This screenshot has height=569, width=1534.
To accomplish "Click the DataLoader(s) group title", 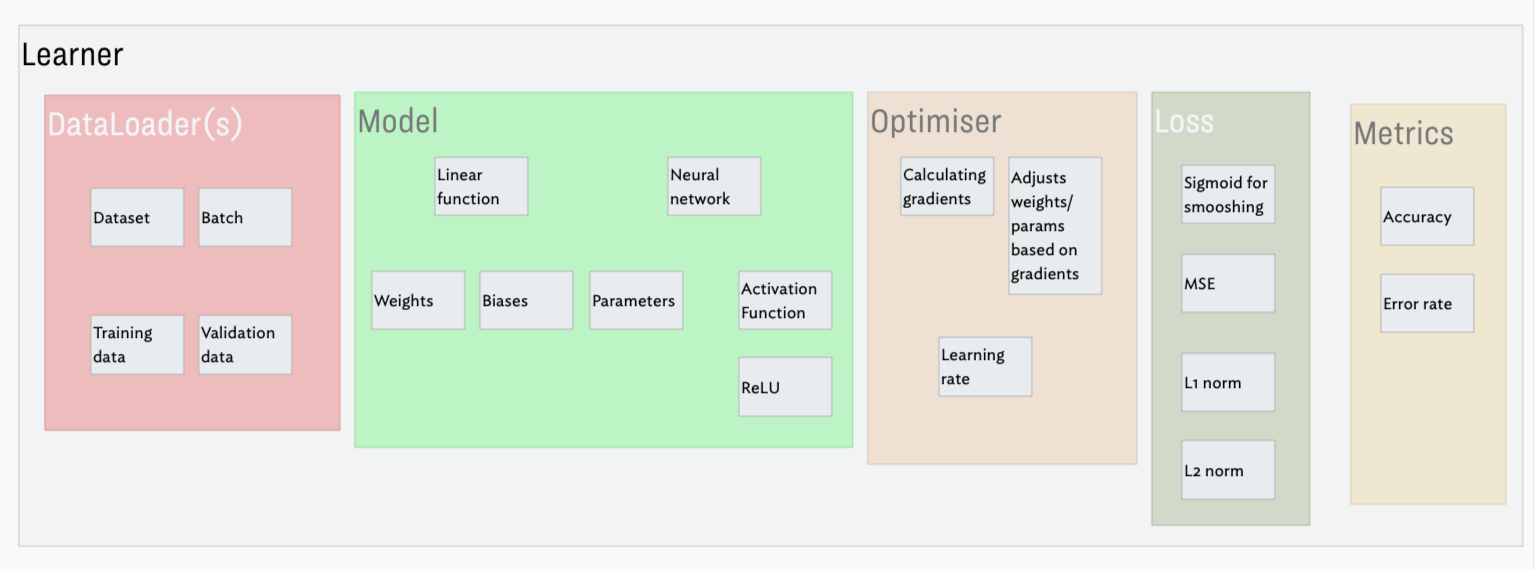I will (x=145, y=125).
